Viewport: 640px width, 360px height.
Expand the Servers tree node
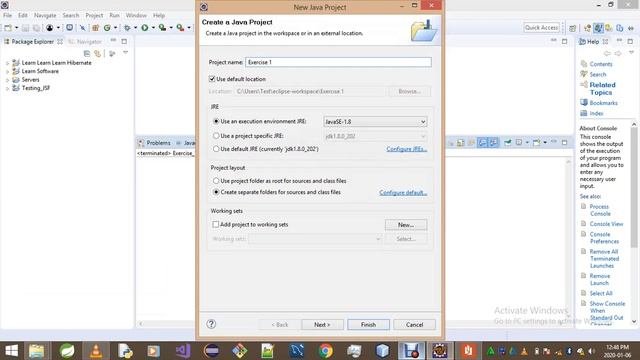pyautogui.click(x=7, y=80)
